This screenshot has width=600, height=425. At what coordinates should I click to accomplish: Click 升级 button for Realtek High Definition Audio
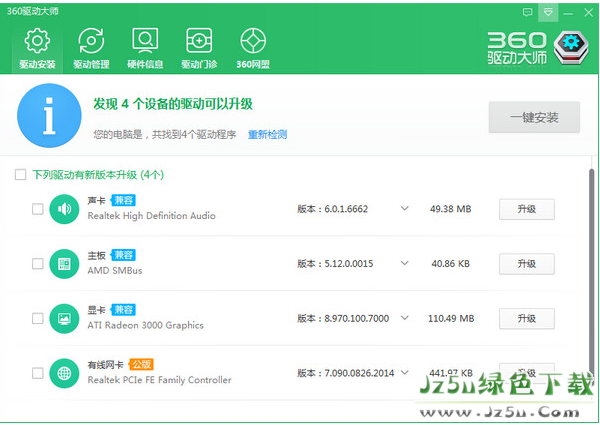(527, 209)
